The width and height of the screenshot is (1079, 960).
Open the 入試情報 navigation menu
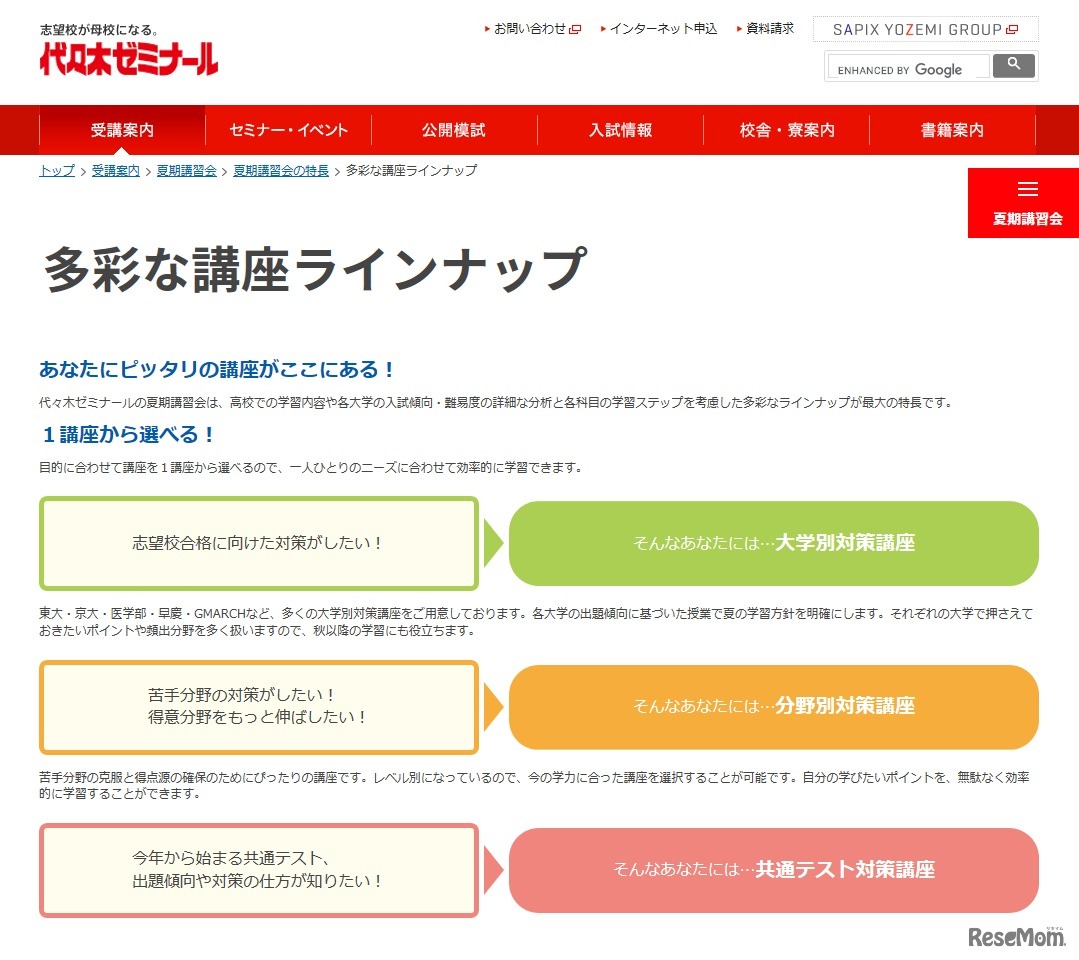(x=620, y=129)
